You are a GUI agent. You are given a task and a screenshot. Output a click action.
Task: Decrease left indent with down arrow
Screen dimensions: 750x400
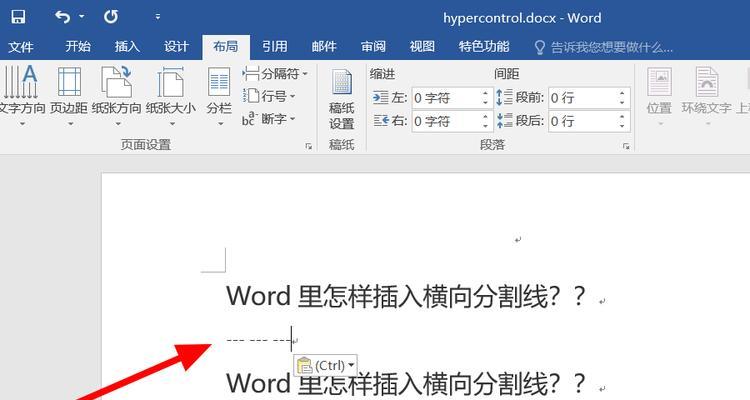pos(485,102)
